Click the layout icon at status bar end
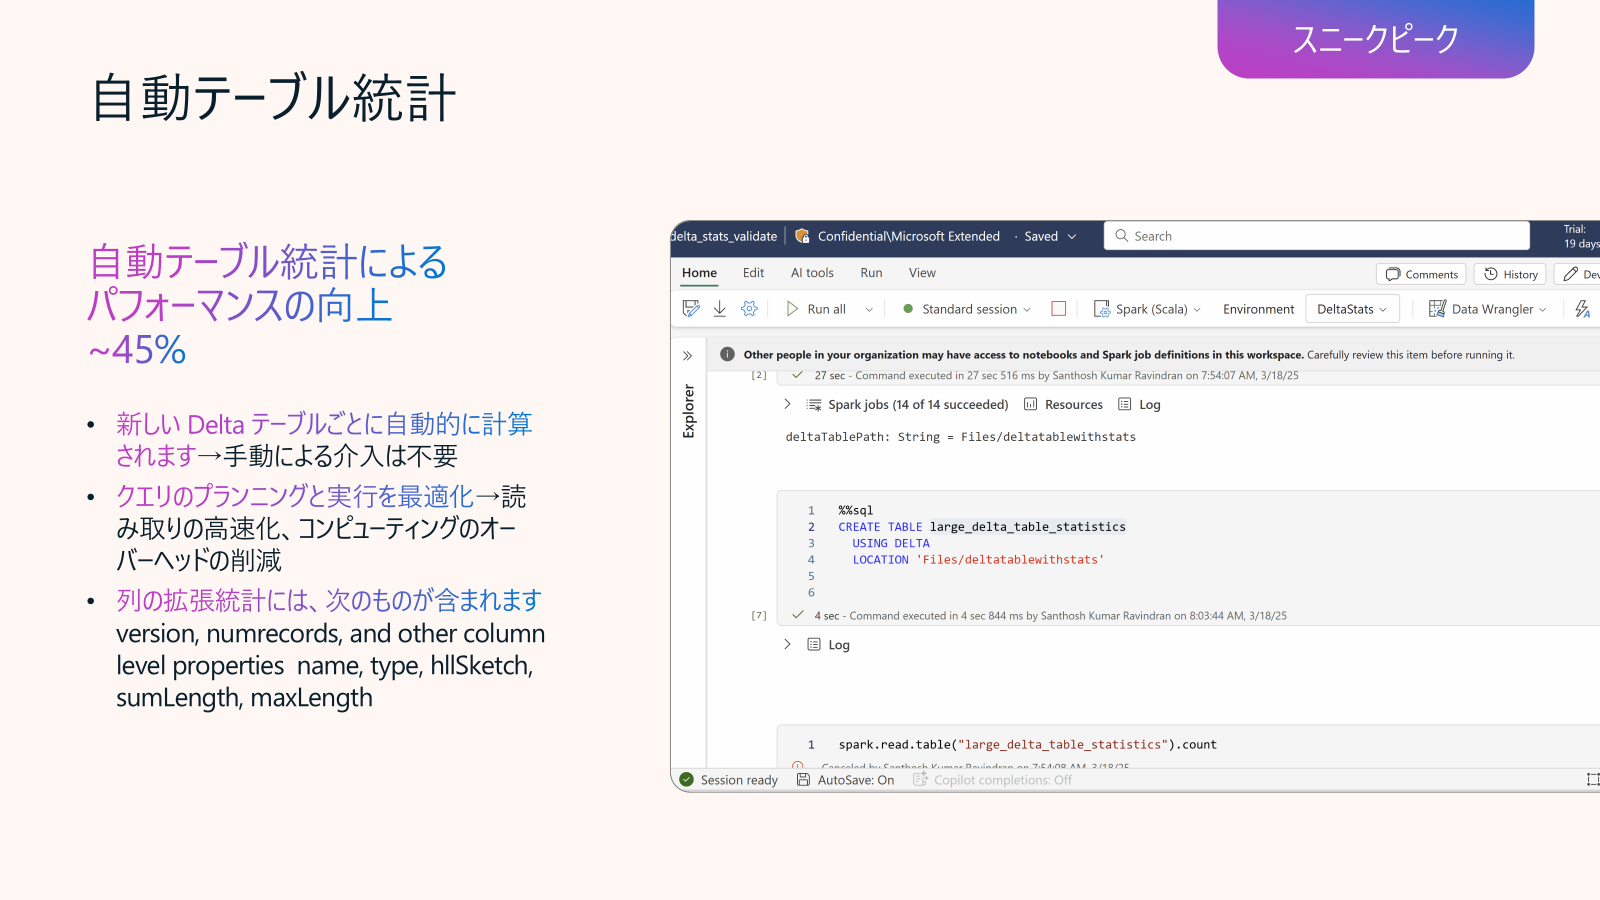The image size is (1600, 900). click(x=1593, y=780)
